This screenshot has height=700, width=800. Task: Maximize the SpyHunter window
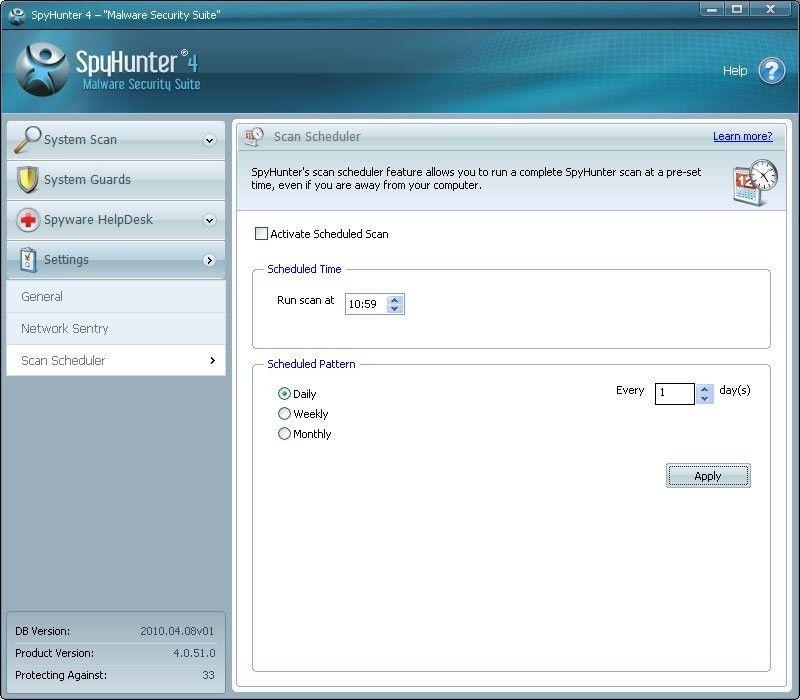[737, 9]
